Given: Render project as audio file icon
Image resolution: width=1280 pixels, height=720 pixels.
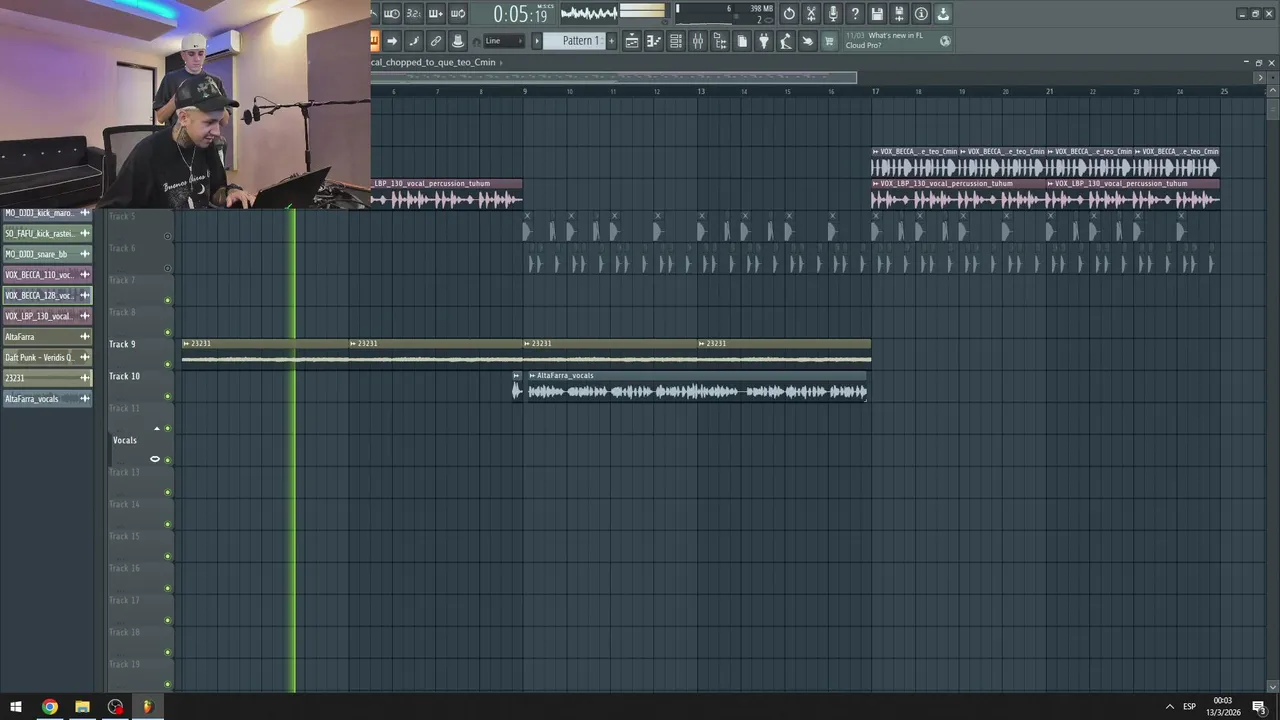Looking at the screenshot, I should coord(899,14).
